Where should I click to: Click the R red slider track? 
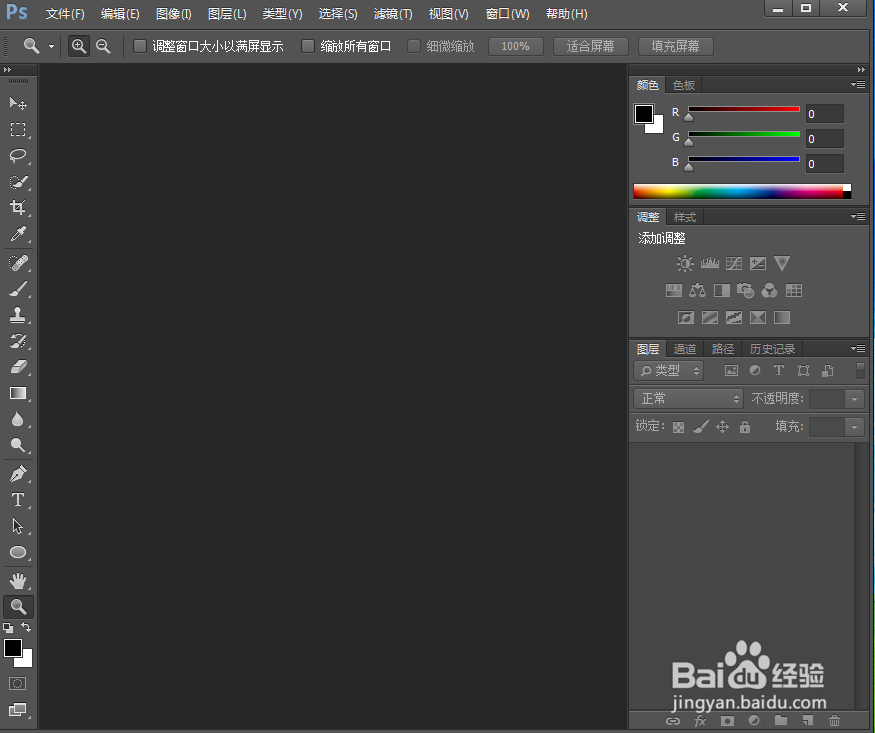[x=744, y=109]
